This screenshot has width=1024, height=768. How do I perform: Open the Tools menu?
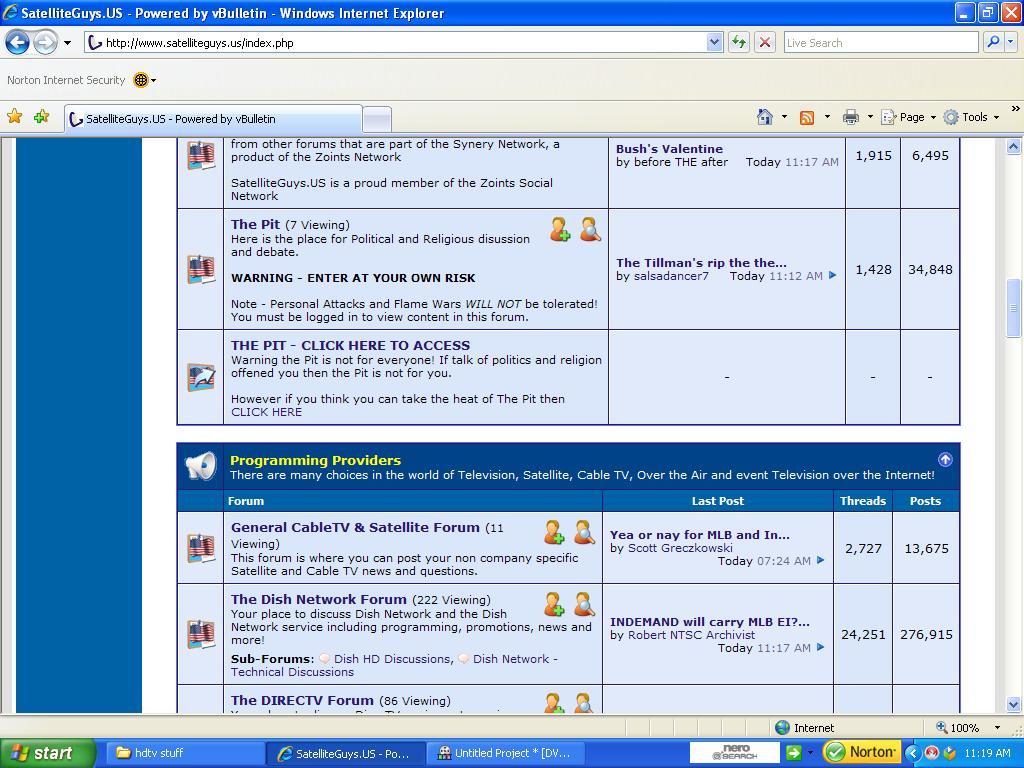972,118
